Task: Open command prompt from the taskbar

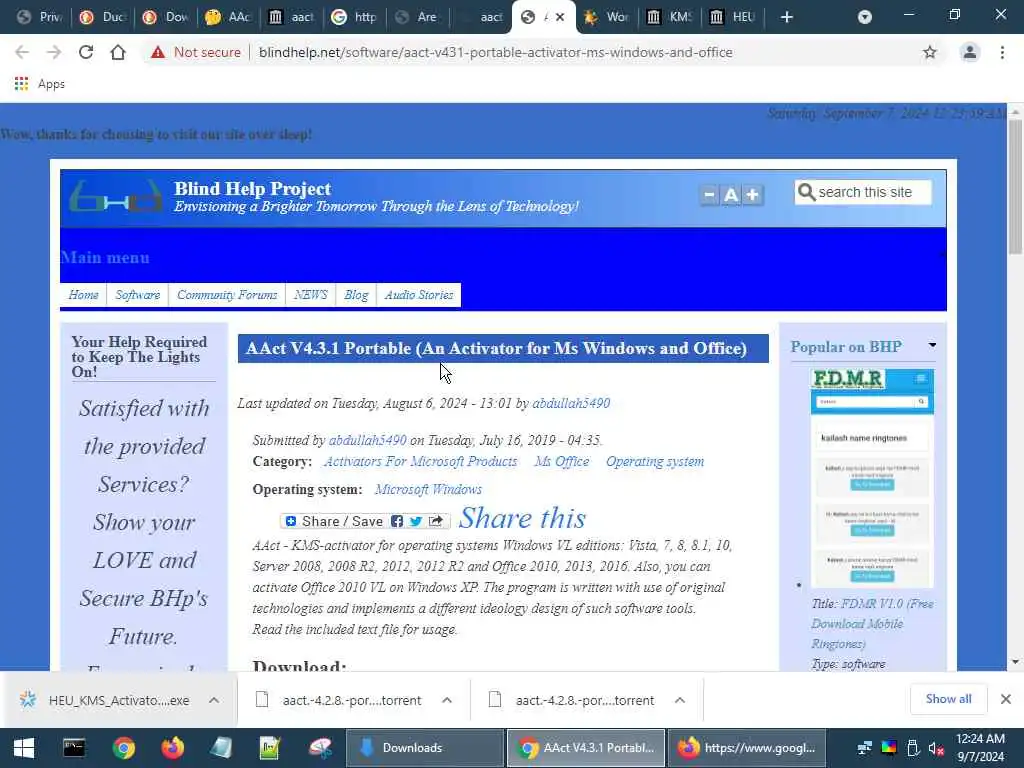Action: coord(74,748)
